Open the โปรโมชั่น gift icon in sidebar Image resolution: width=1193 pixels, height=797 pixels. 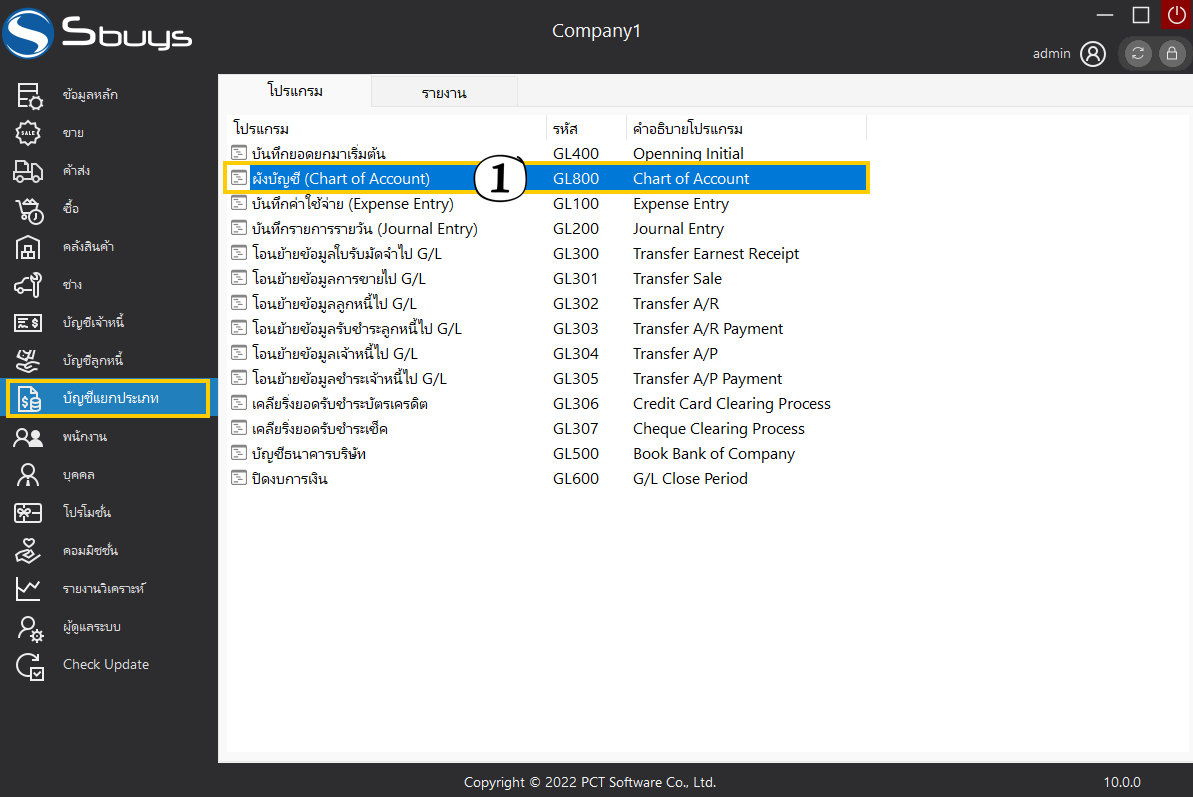(x=28, y=513)
